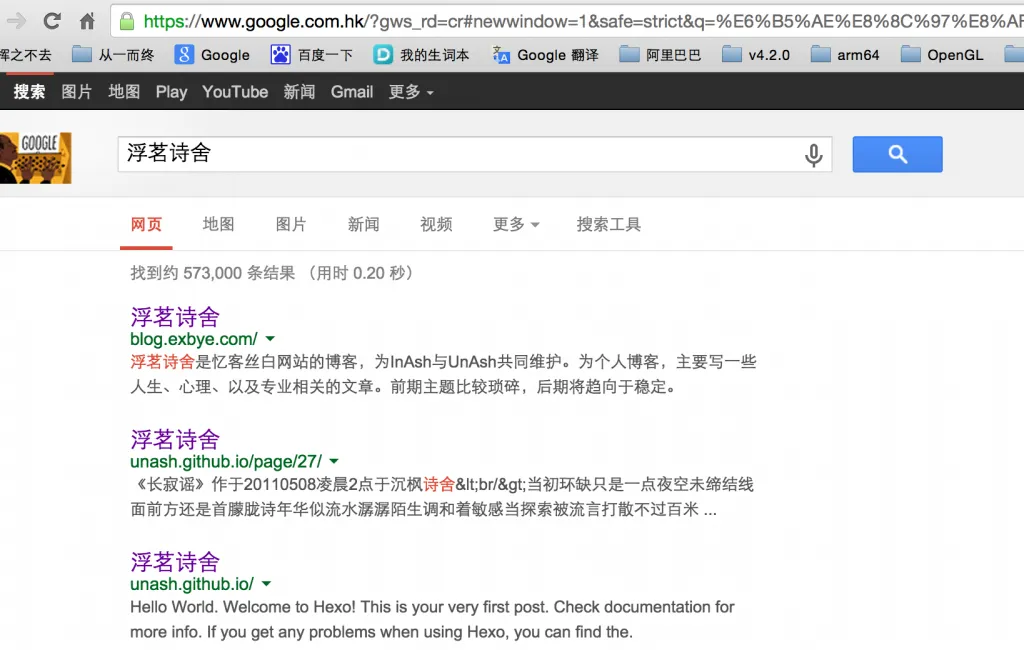Expand 更多 menu in the black bar

[x=411, y=91]
